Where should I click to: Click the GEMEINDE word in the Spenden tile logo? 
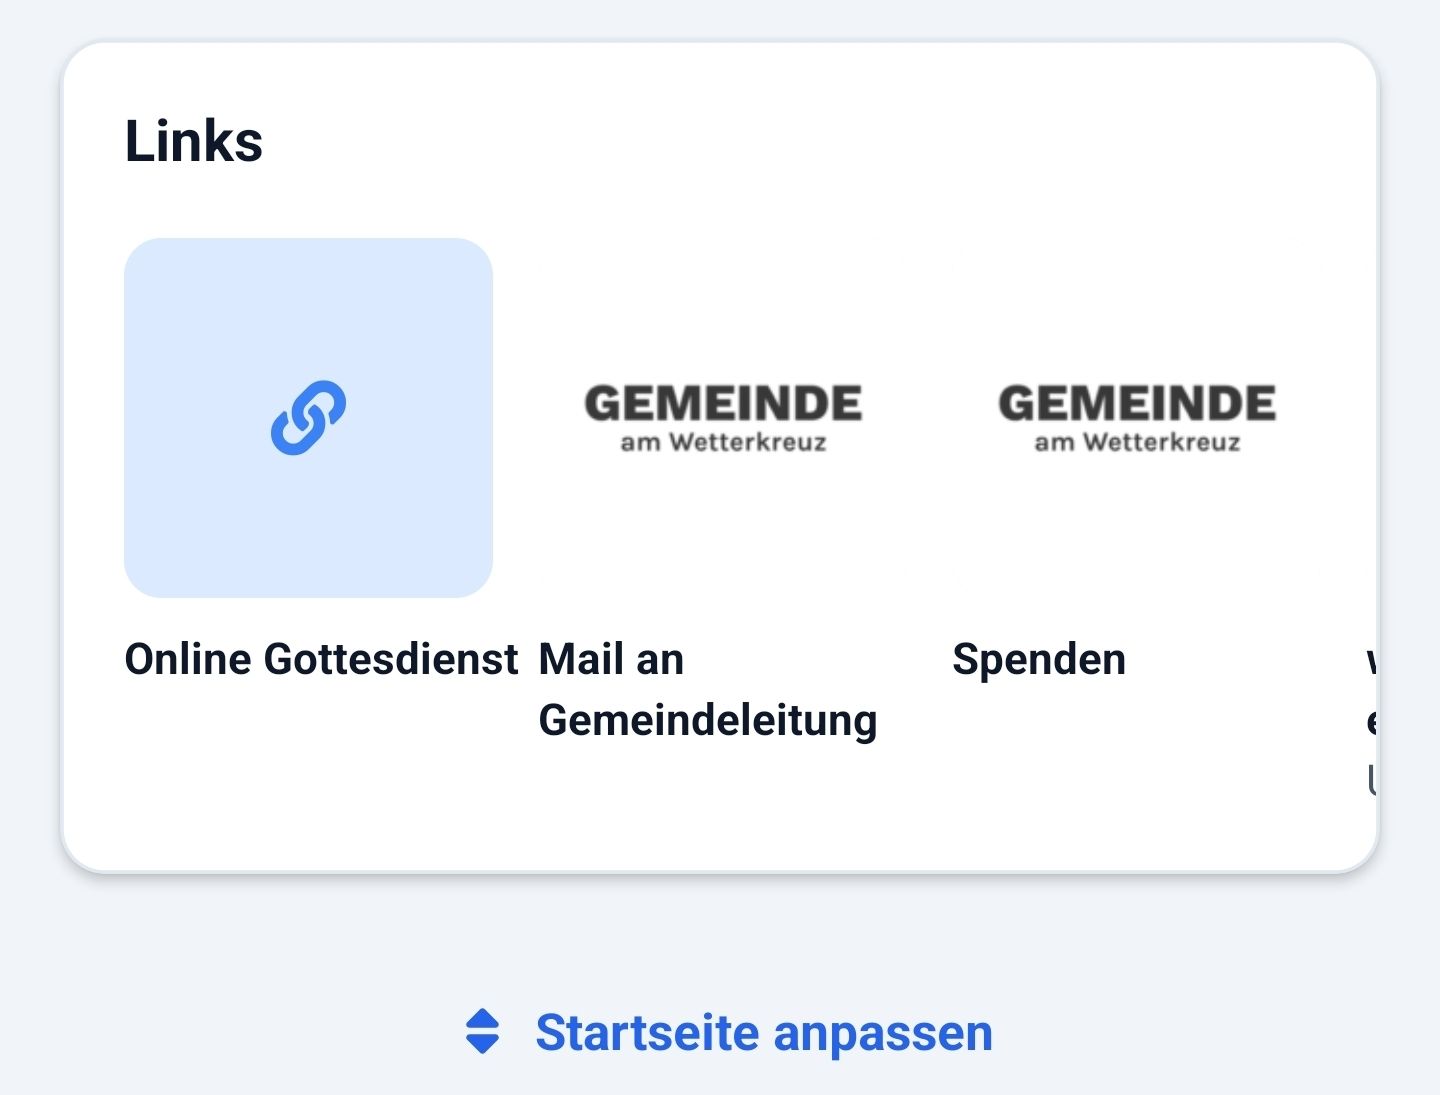coord(1137,404)
